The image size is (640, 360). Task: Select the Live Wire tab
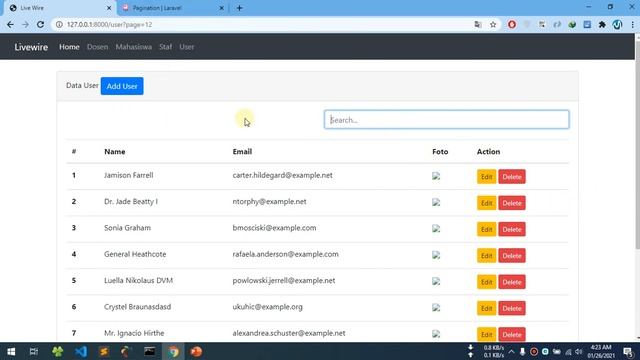[x=59, y=8]
